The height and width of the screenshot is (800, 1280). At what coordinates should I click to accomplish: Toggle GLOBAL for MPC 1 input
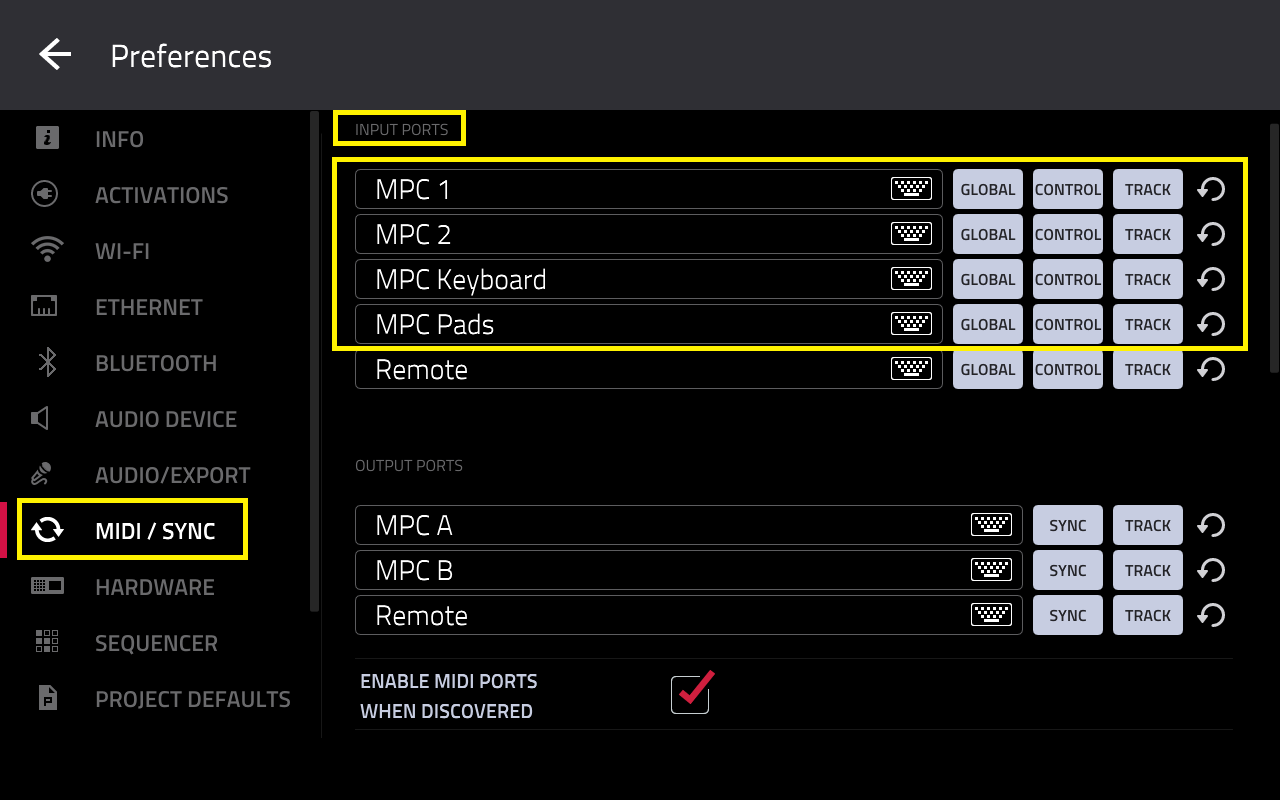[x=988, y=189]
